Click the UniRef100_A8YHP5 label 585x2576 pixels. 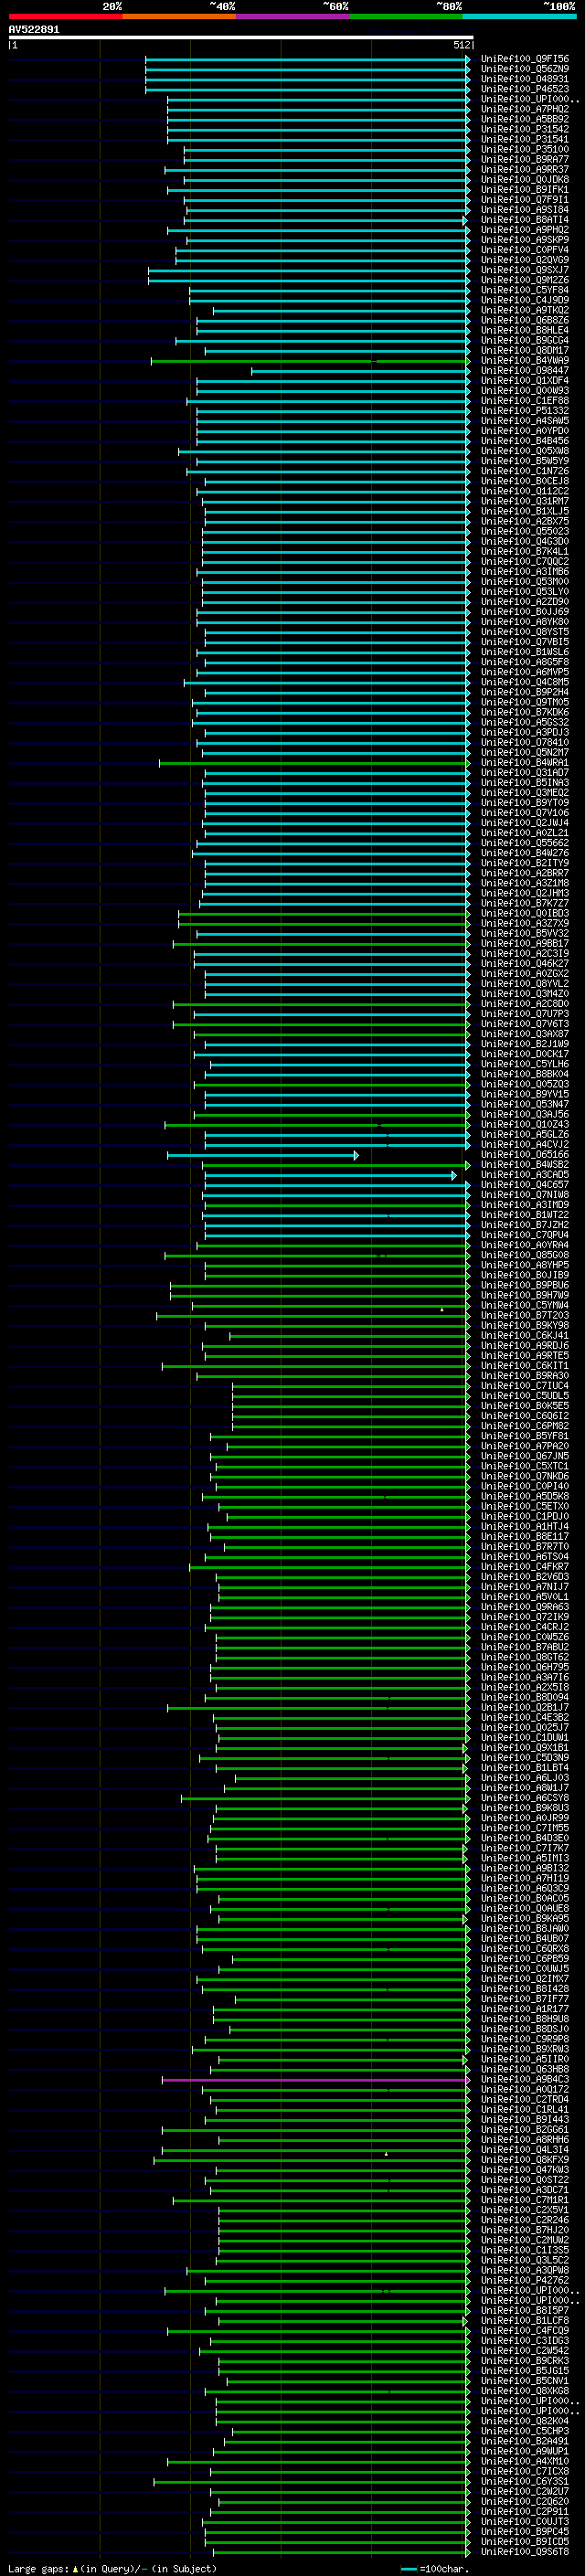(x=524, y=1265)
